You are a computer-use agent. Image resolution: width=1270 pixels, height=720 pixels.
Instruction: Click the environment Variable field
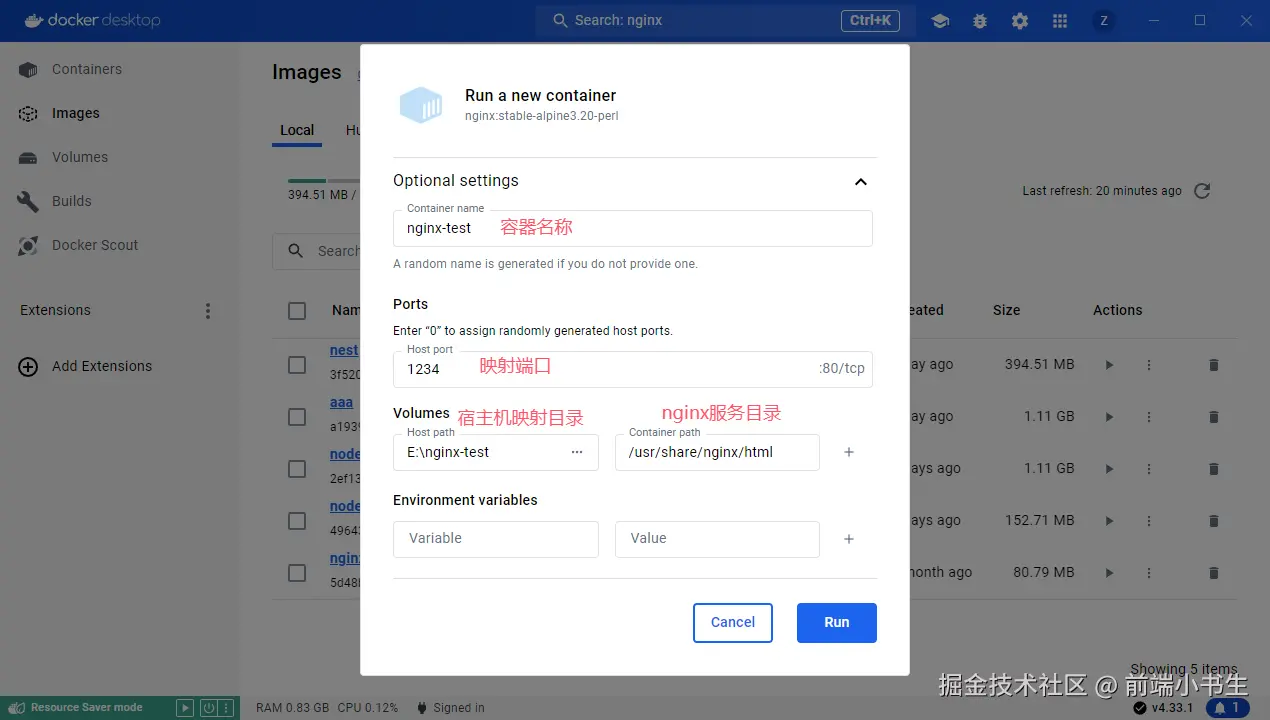(496, 539)
